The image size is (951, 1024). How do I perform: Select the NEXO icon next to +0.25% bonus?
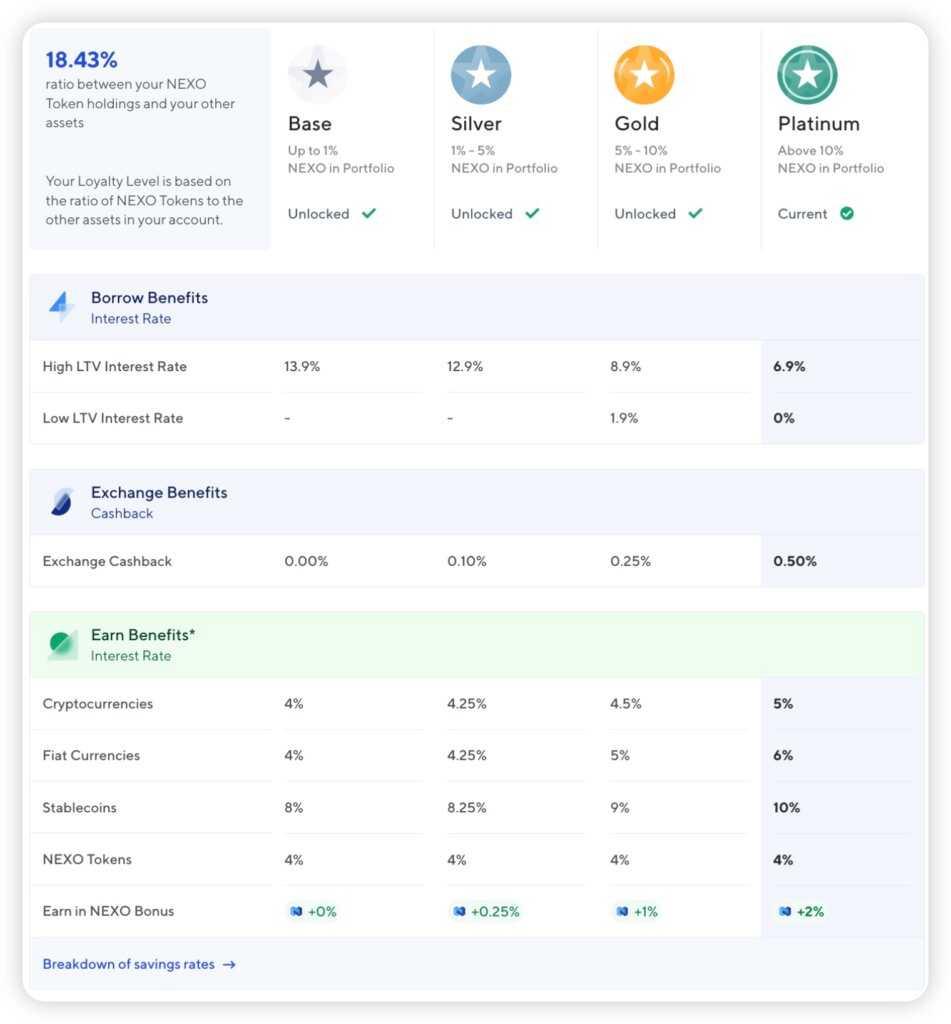tap(457, 911)
